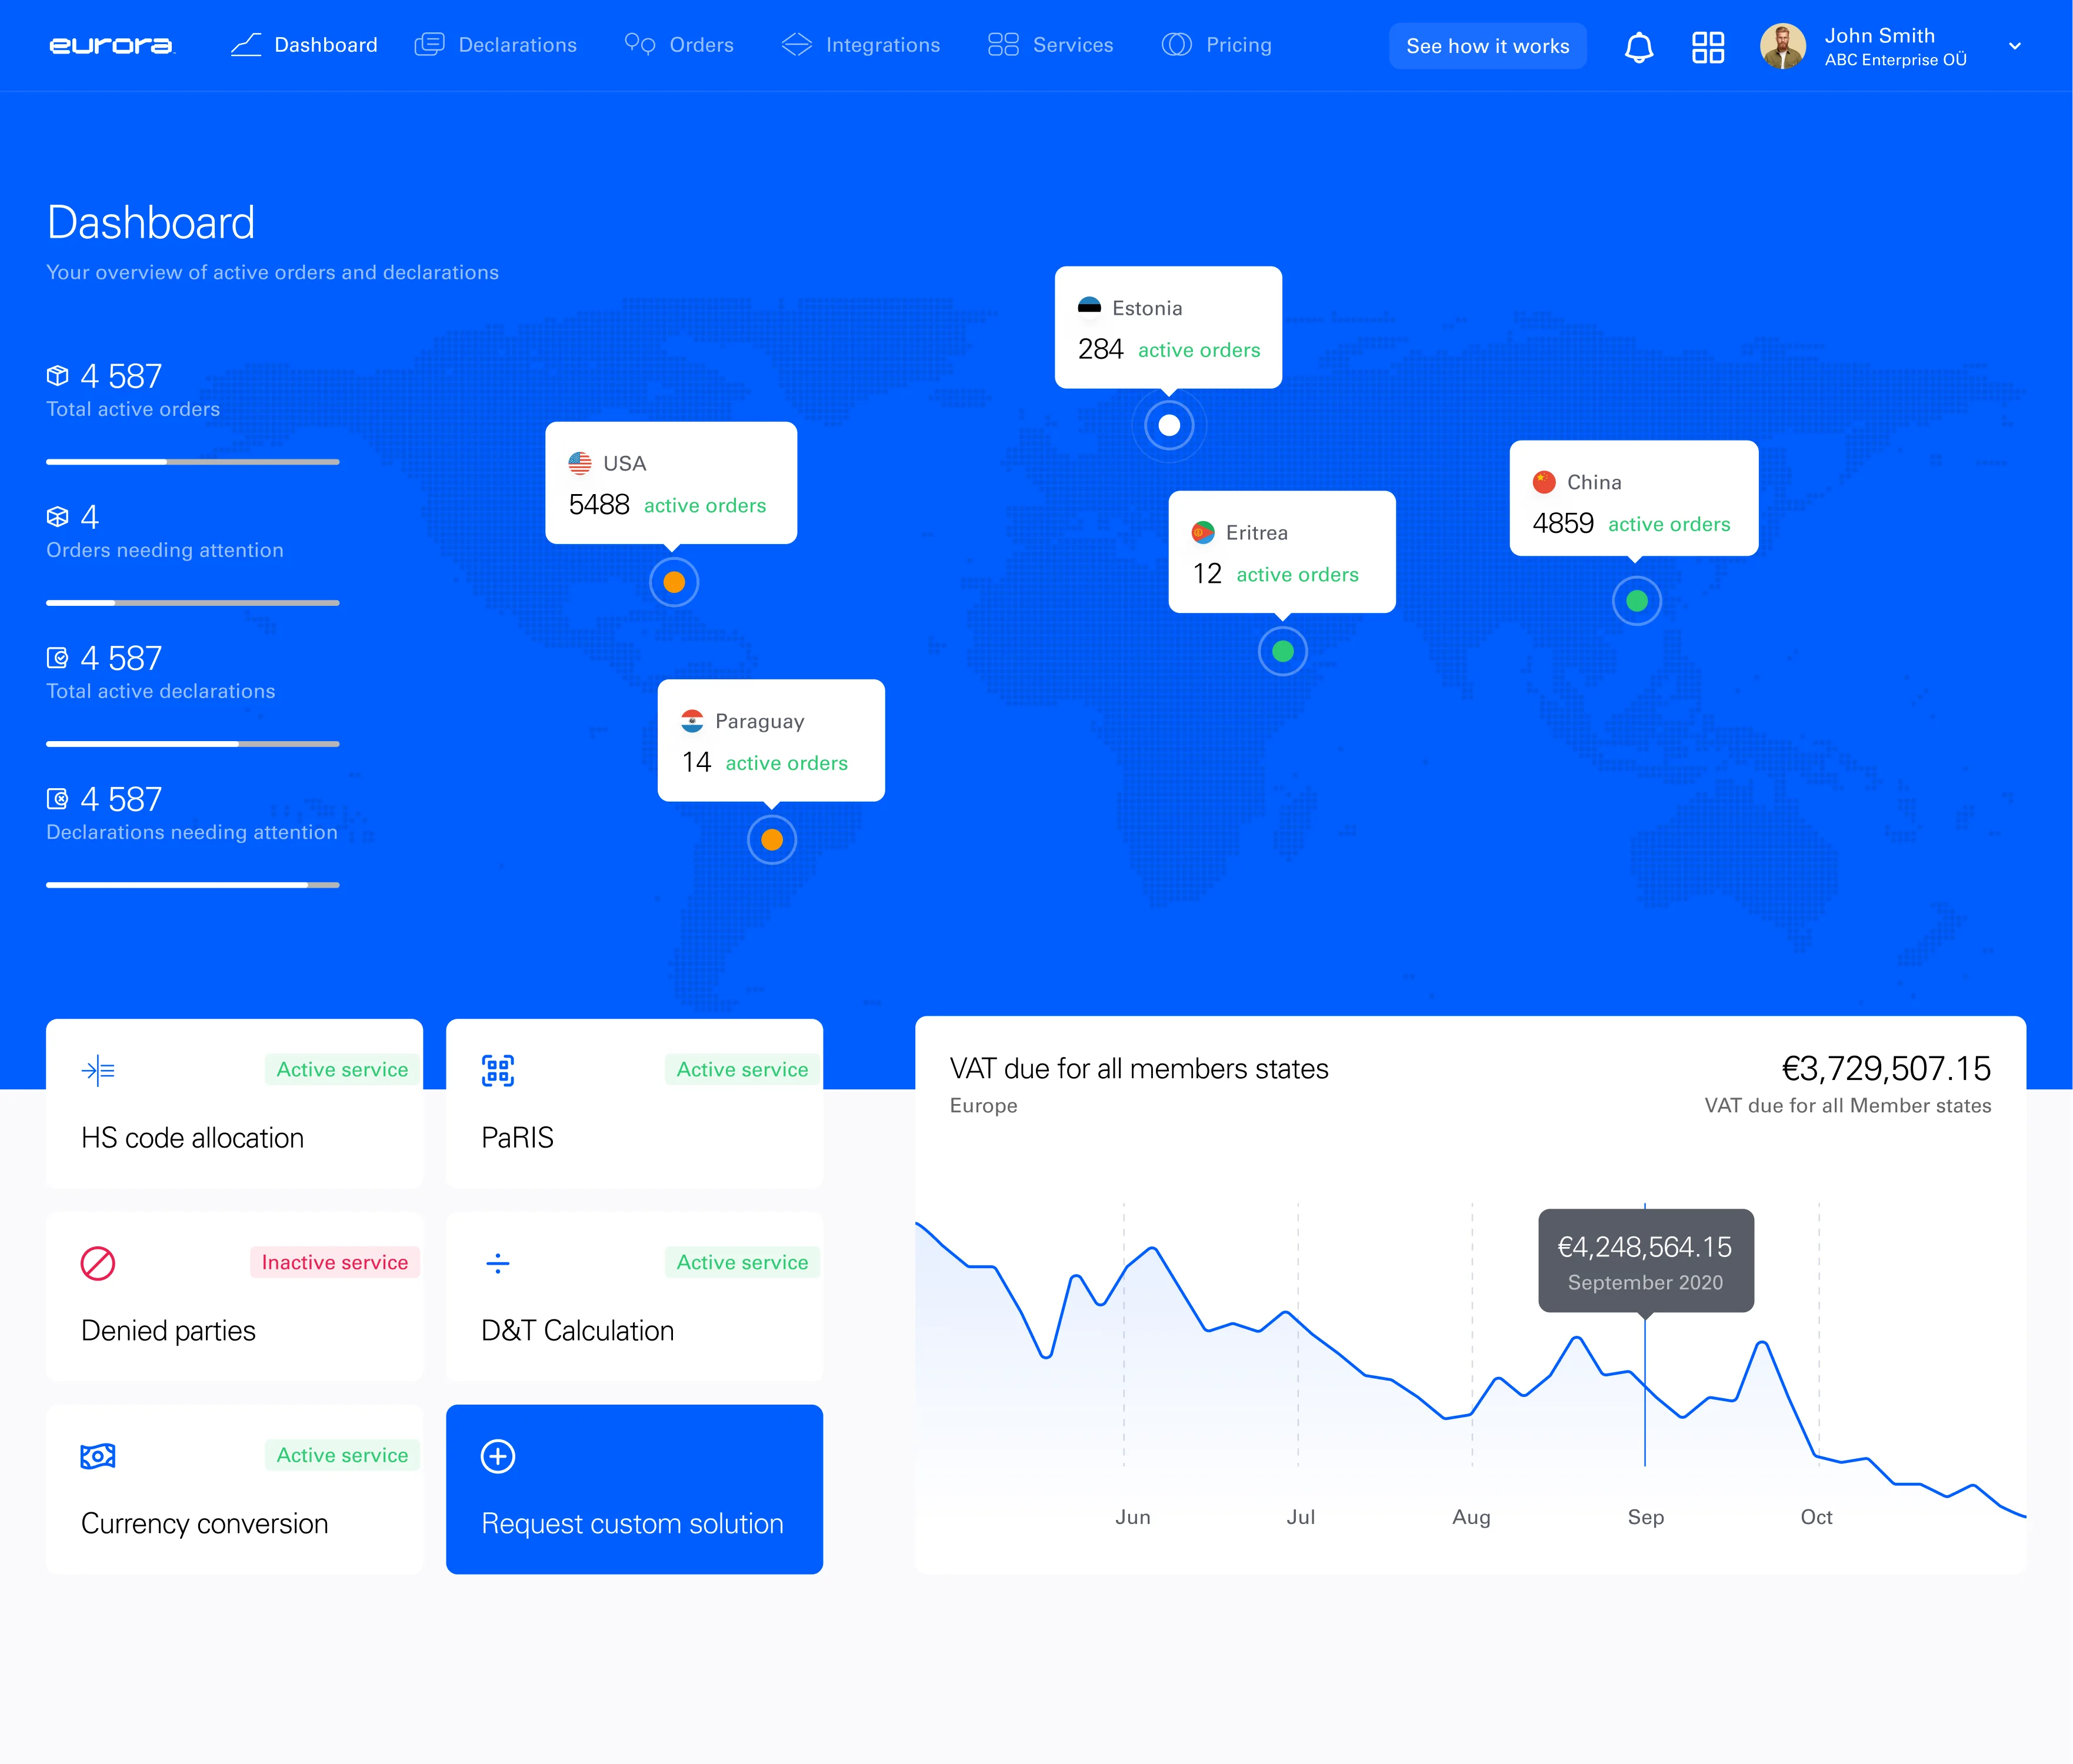This screenshot has height=1764, width=2073.
Task: Select the Estonia white map marker
Action: [x=1169, y=426]
